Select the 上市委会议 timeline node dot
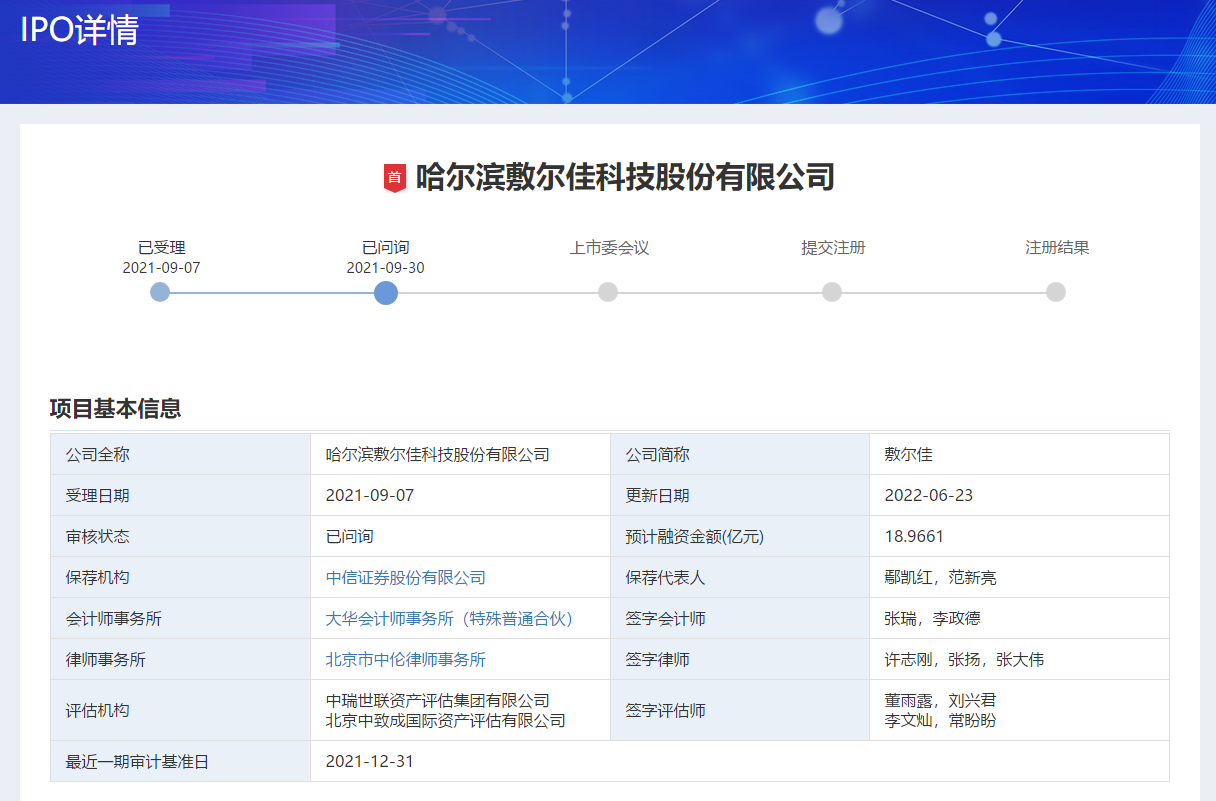1216x801 pixels. click(608, 292)
